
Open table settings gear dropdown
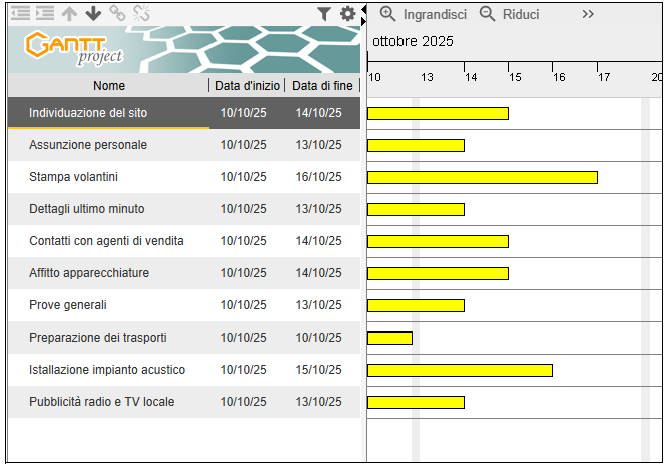tap(348, 14)
